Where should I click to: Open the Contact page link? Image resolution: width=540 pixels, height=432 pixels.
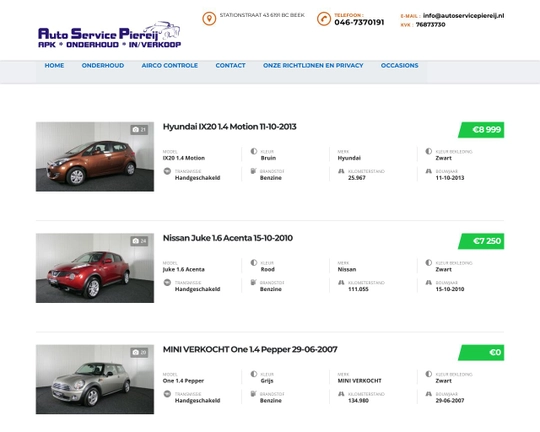230,65
